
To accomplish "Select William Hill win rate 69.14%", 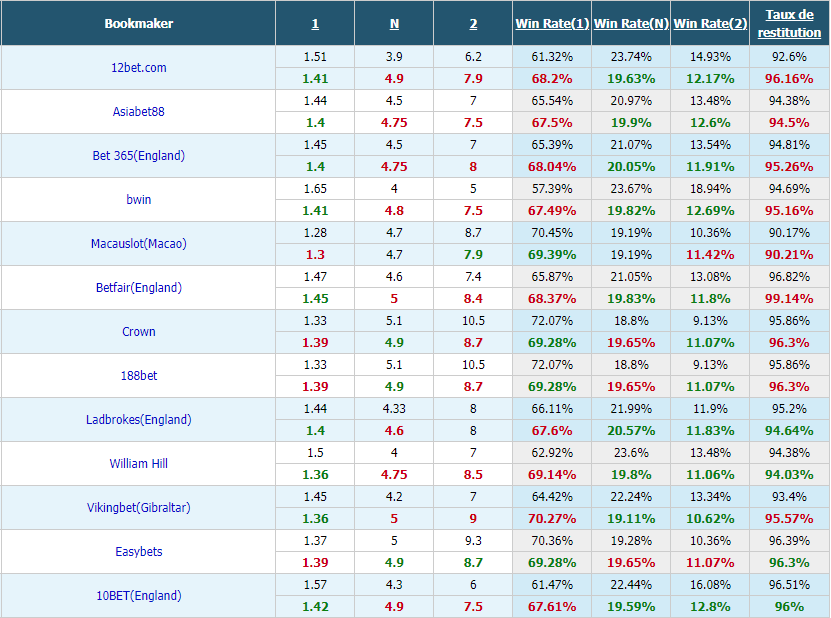I will [552, 475].
